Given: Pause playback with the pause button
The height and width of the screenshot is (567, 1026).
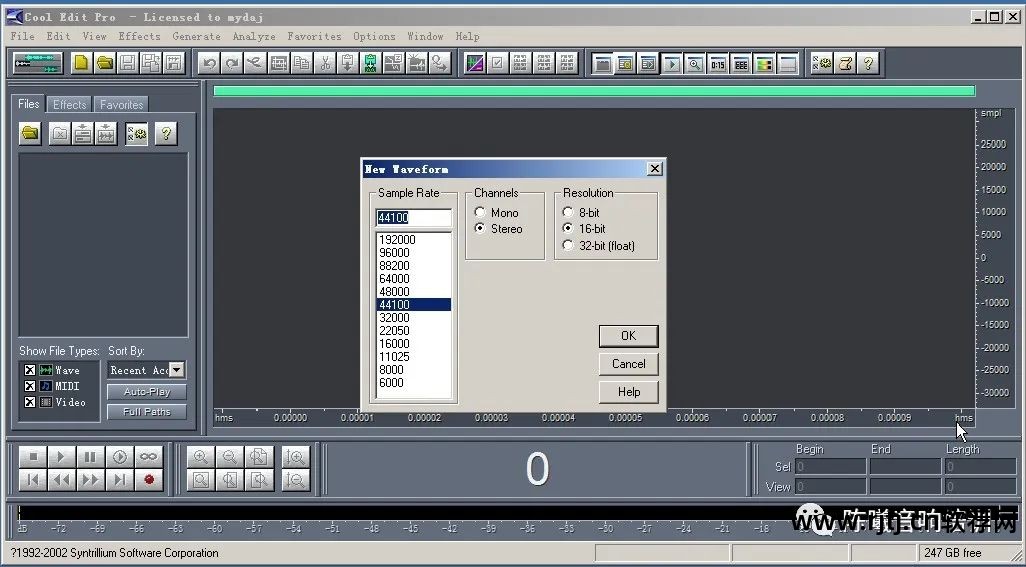Looking at the screenshot, I should [x=90, y=456].
